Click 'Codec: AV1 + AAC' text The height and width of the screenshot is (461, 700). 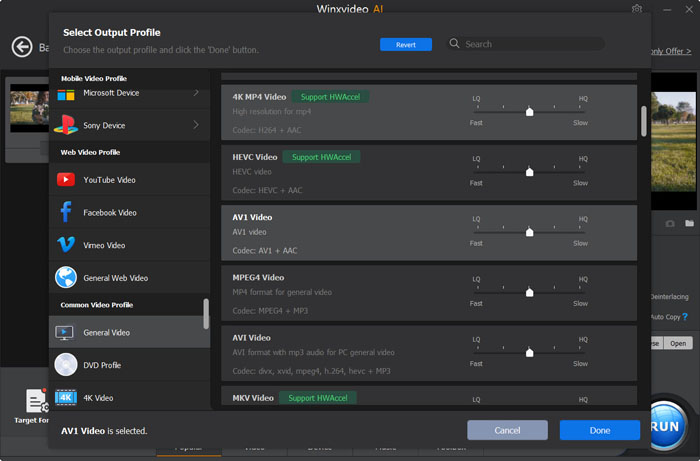click(265, 250)
